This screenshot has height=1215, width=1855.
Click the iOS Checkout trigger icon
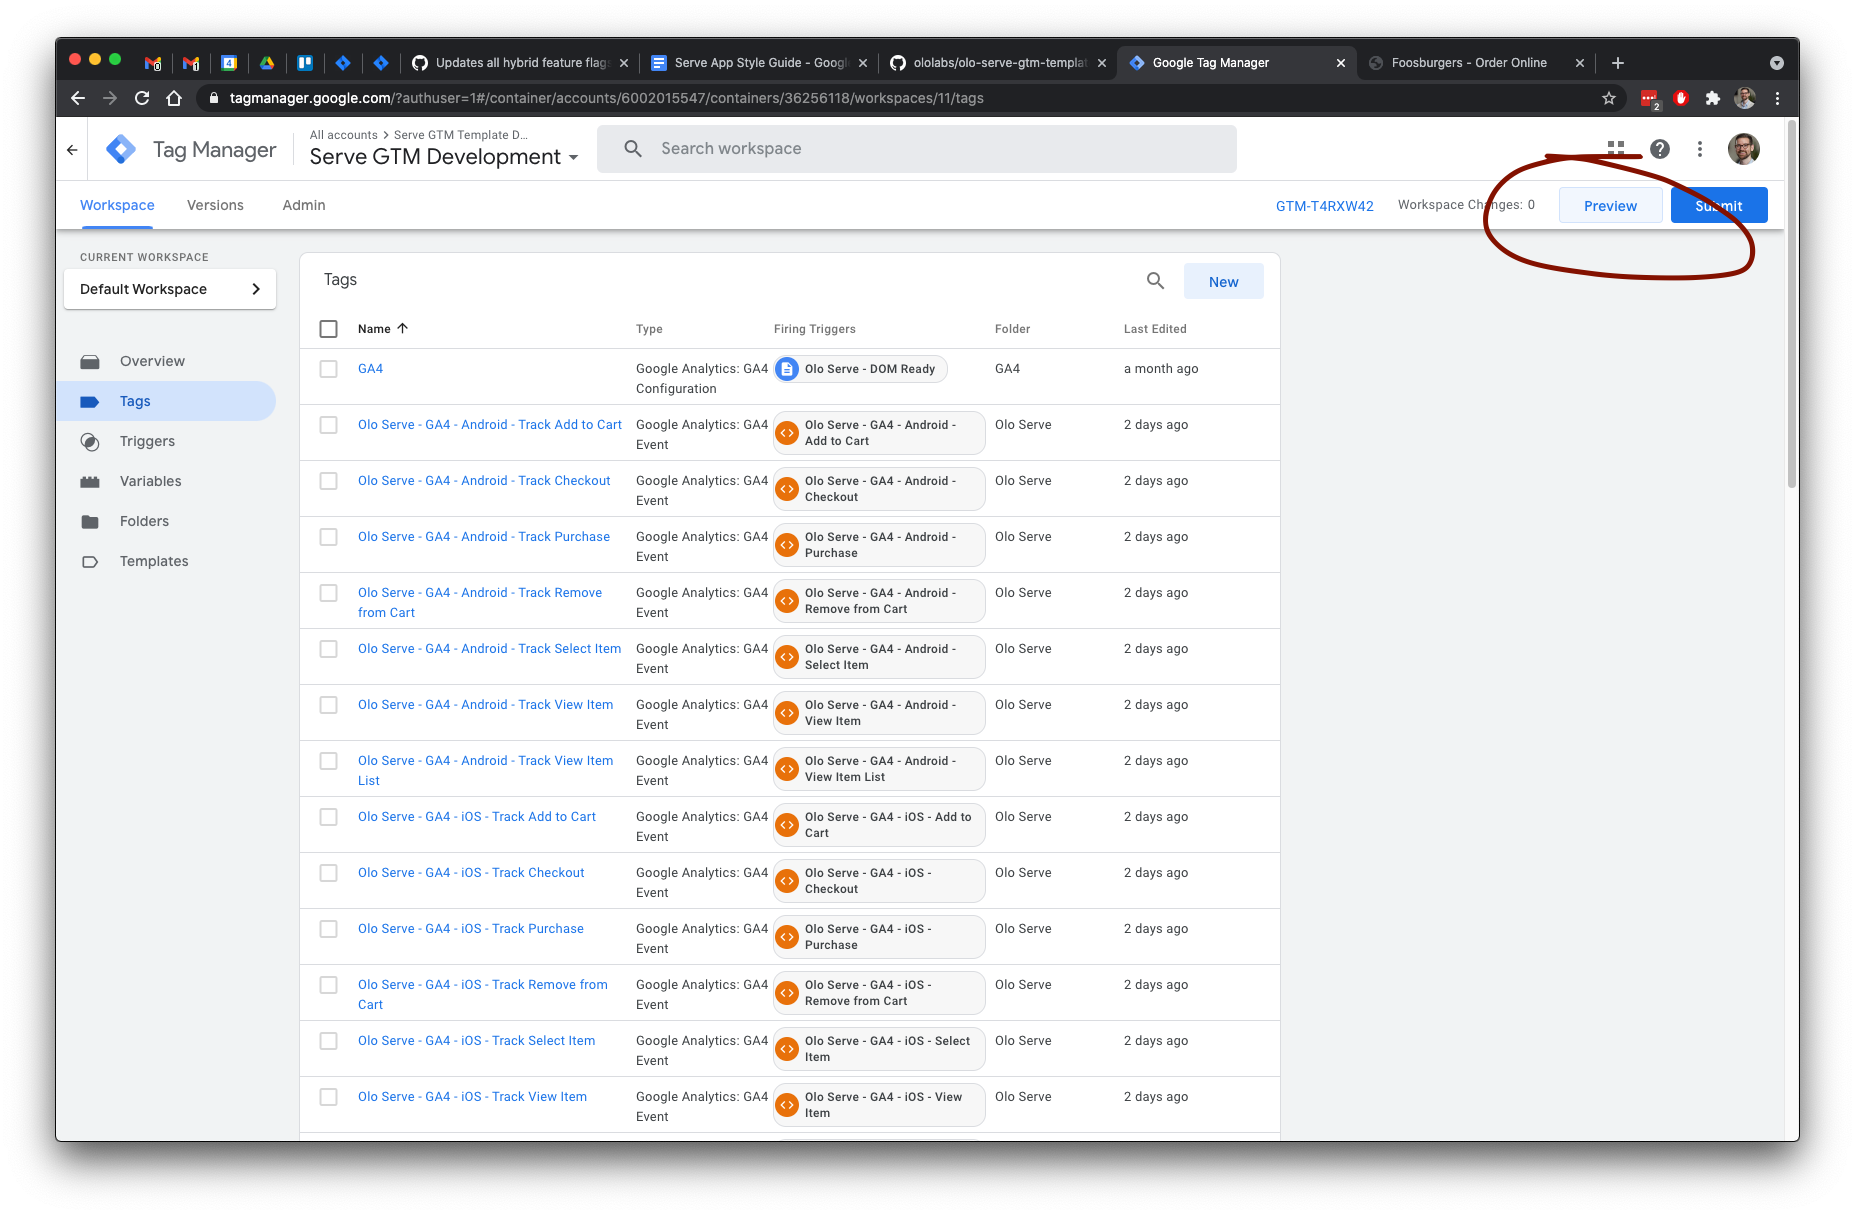tap(787, 881)
